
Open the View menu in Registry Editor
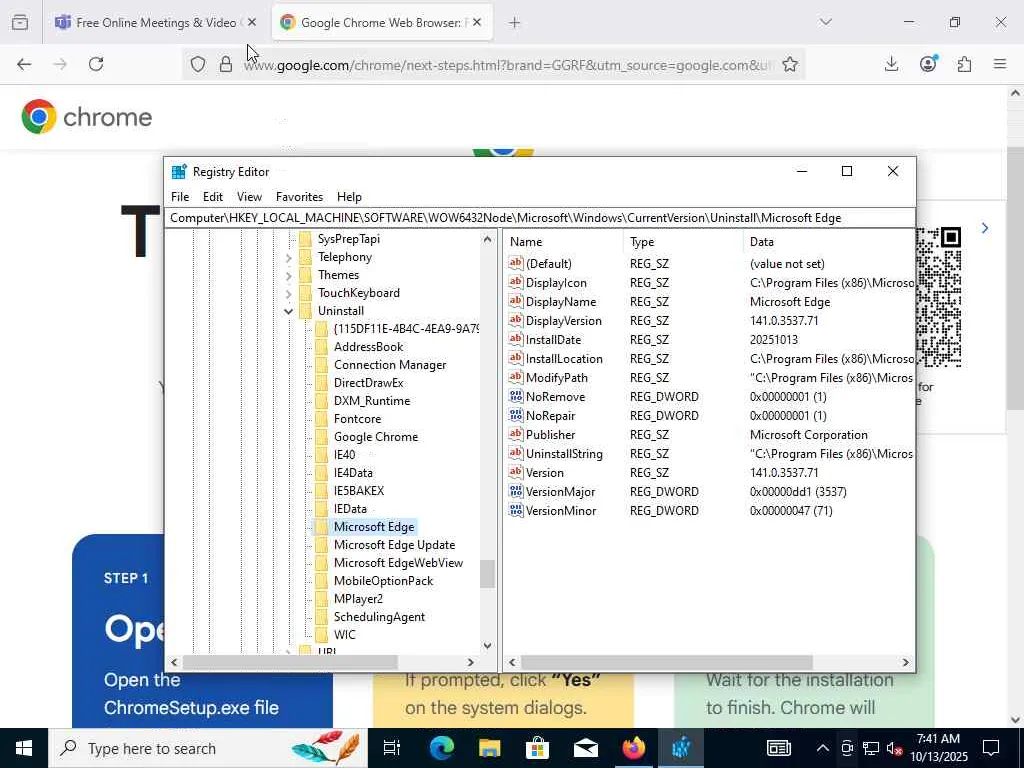pyautogui.click(x=249, y=197)
